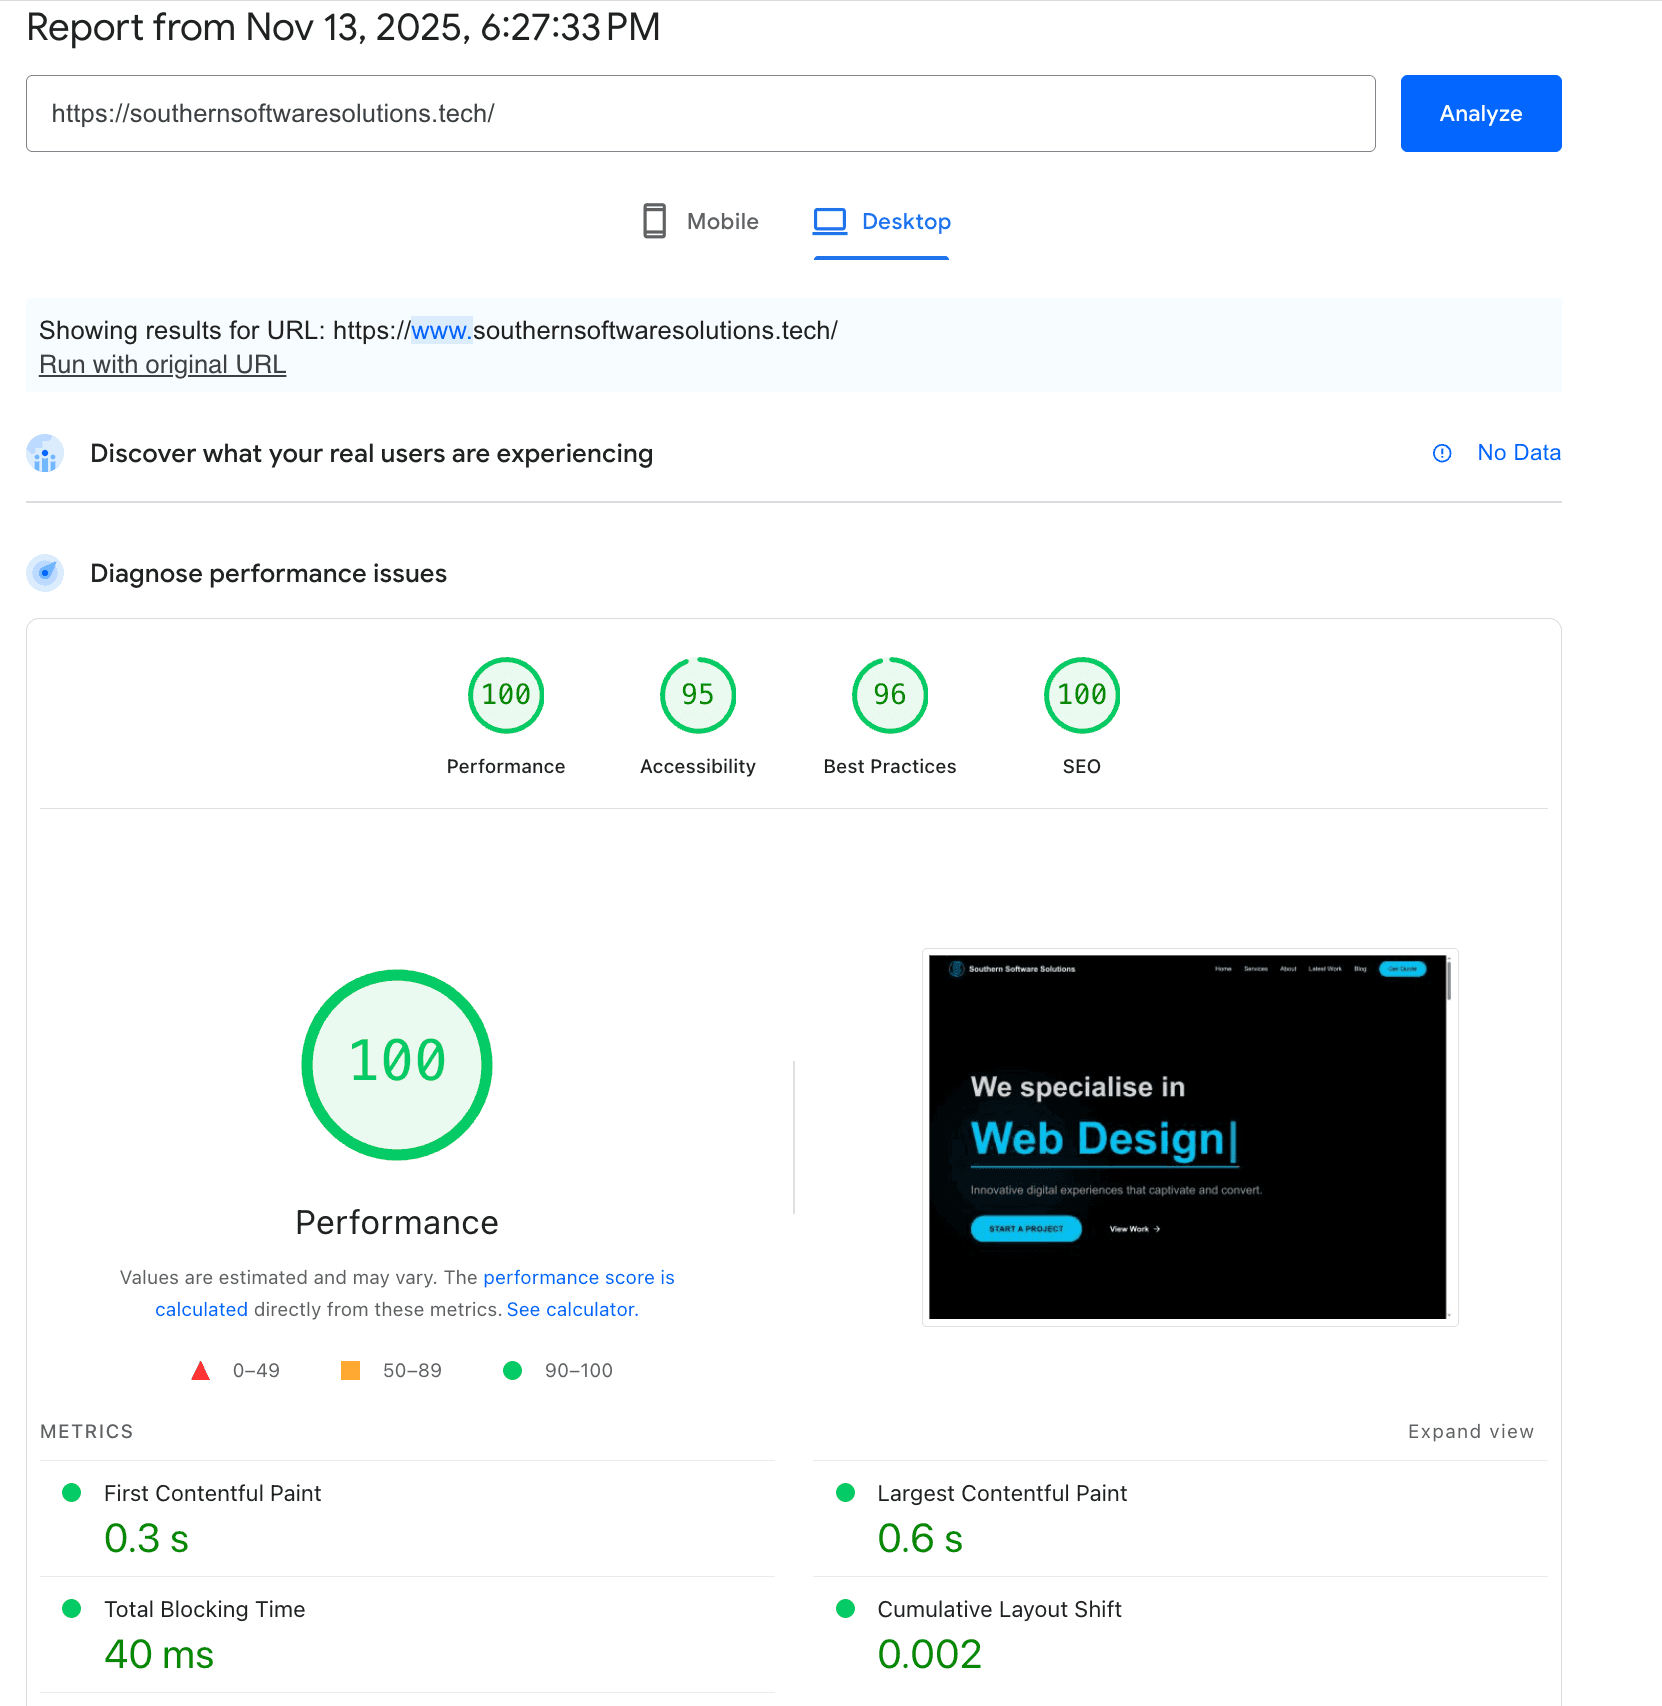This screenshot has height=1706, width=1662.
Task: Click the orange 50–89 legend square
Action: coord(349,1370)
